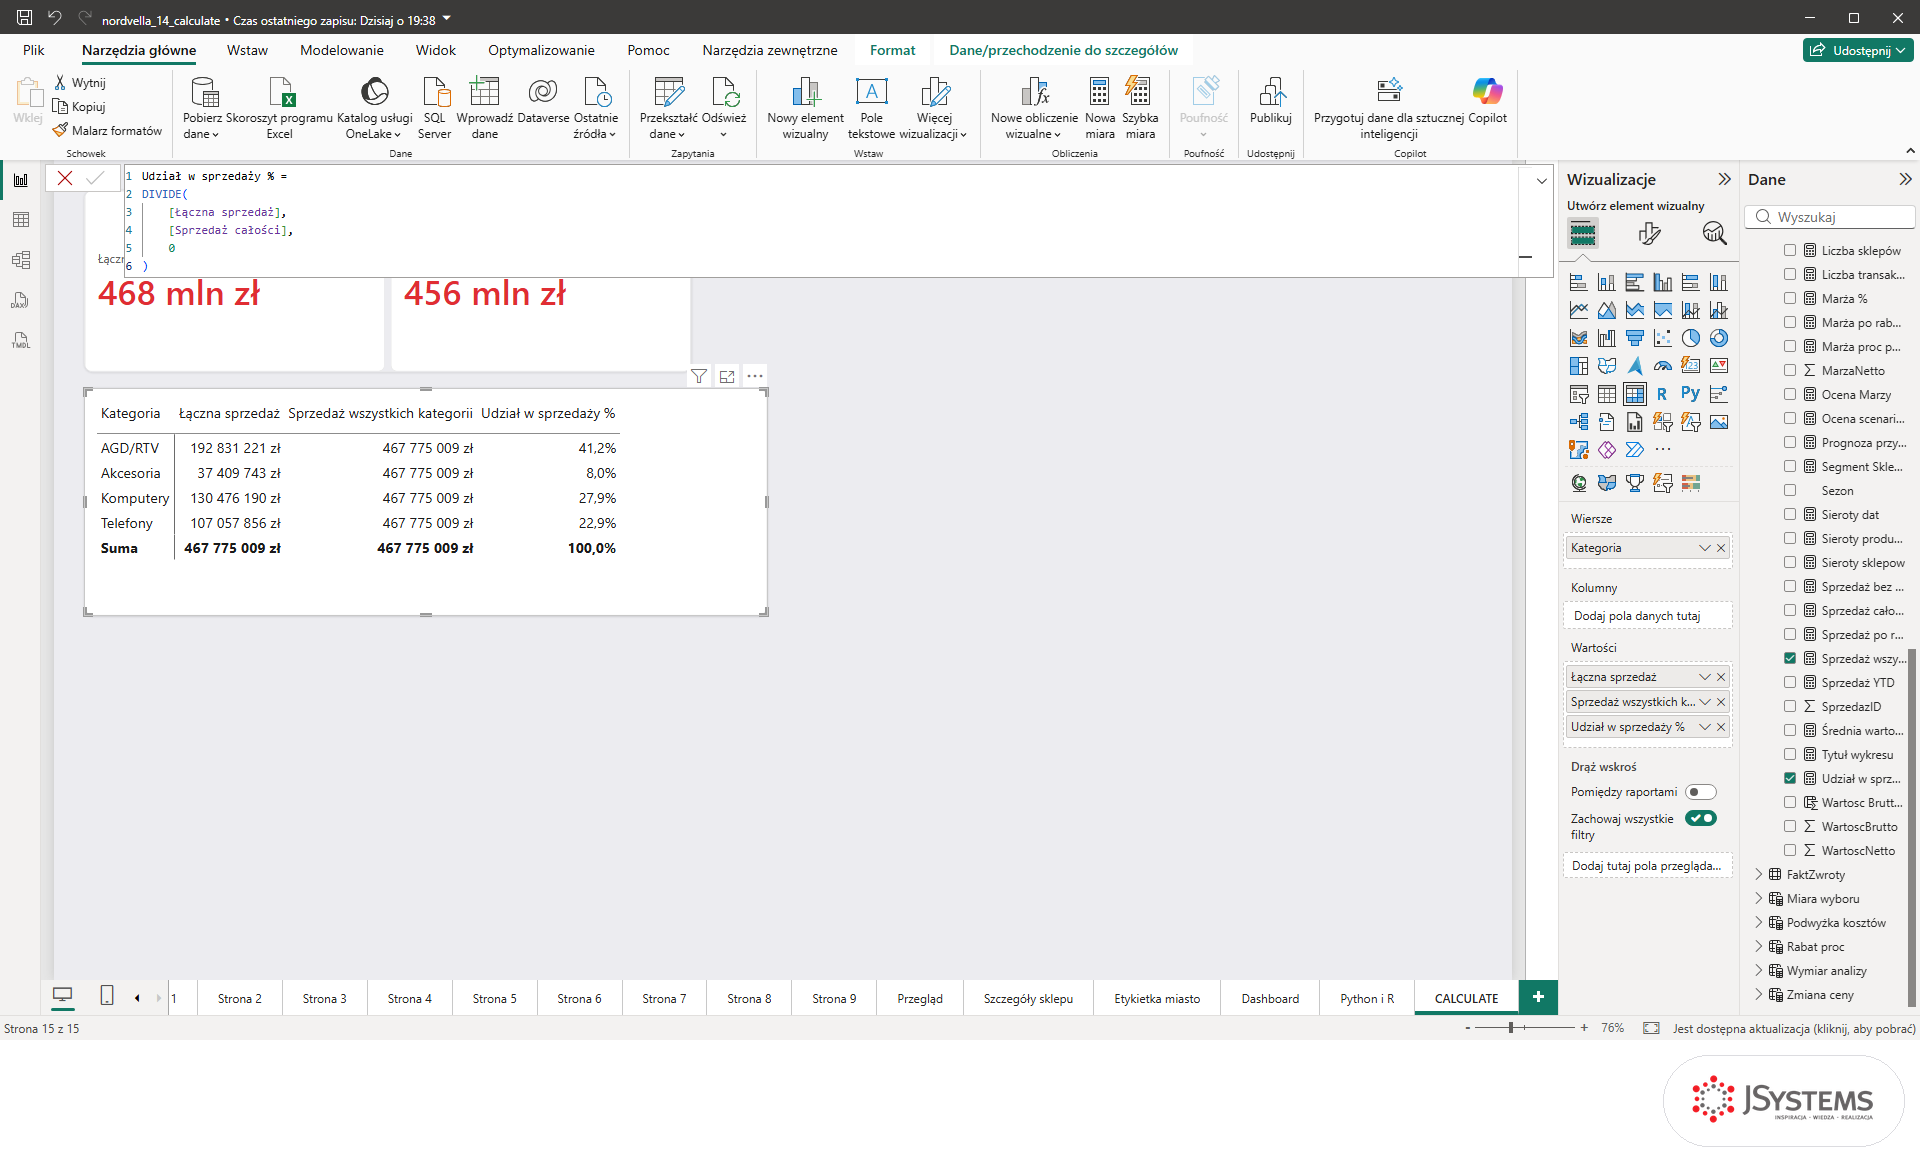1920x1162 pixels.
Task: Click the Udostępnij share button
Action: (x=1858, y=50)
